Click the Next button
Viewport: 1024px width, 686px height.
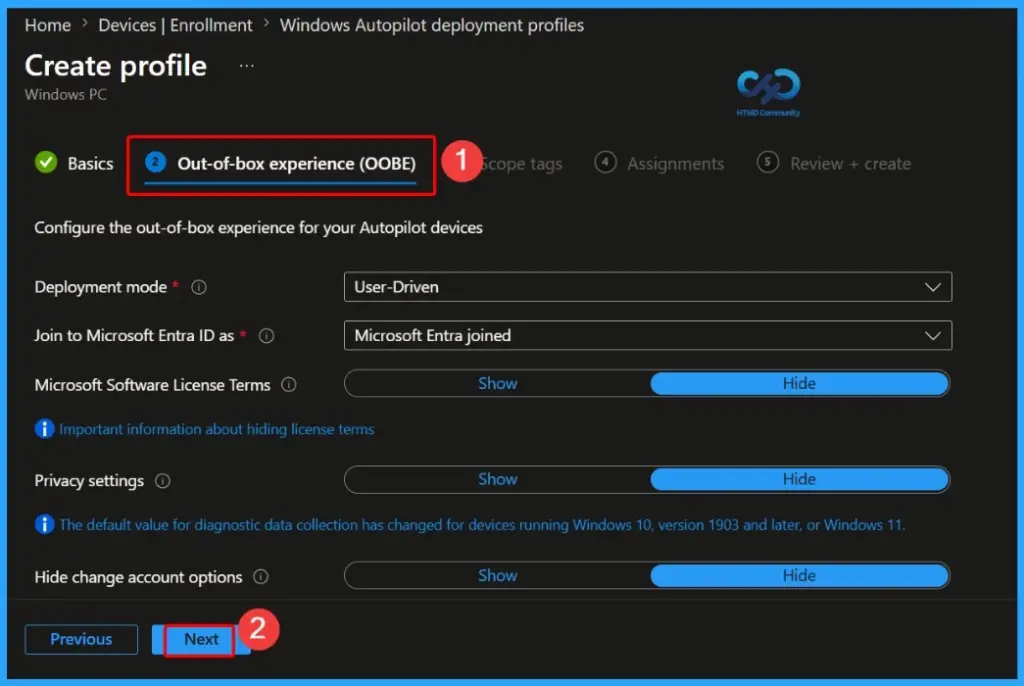pyautogui.click(x=201, y=640)
